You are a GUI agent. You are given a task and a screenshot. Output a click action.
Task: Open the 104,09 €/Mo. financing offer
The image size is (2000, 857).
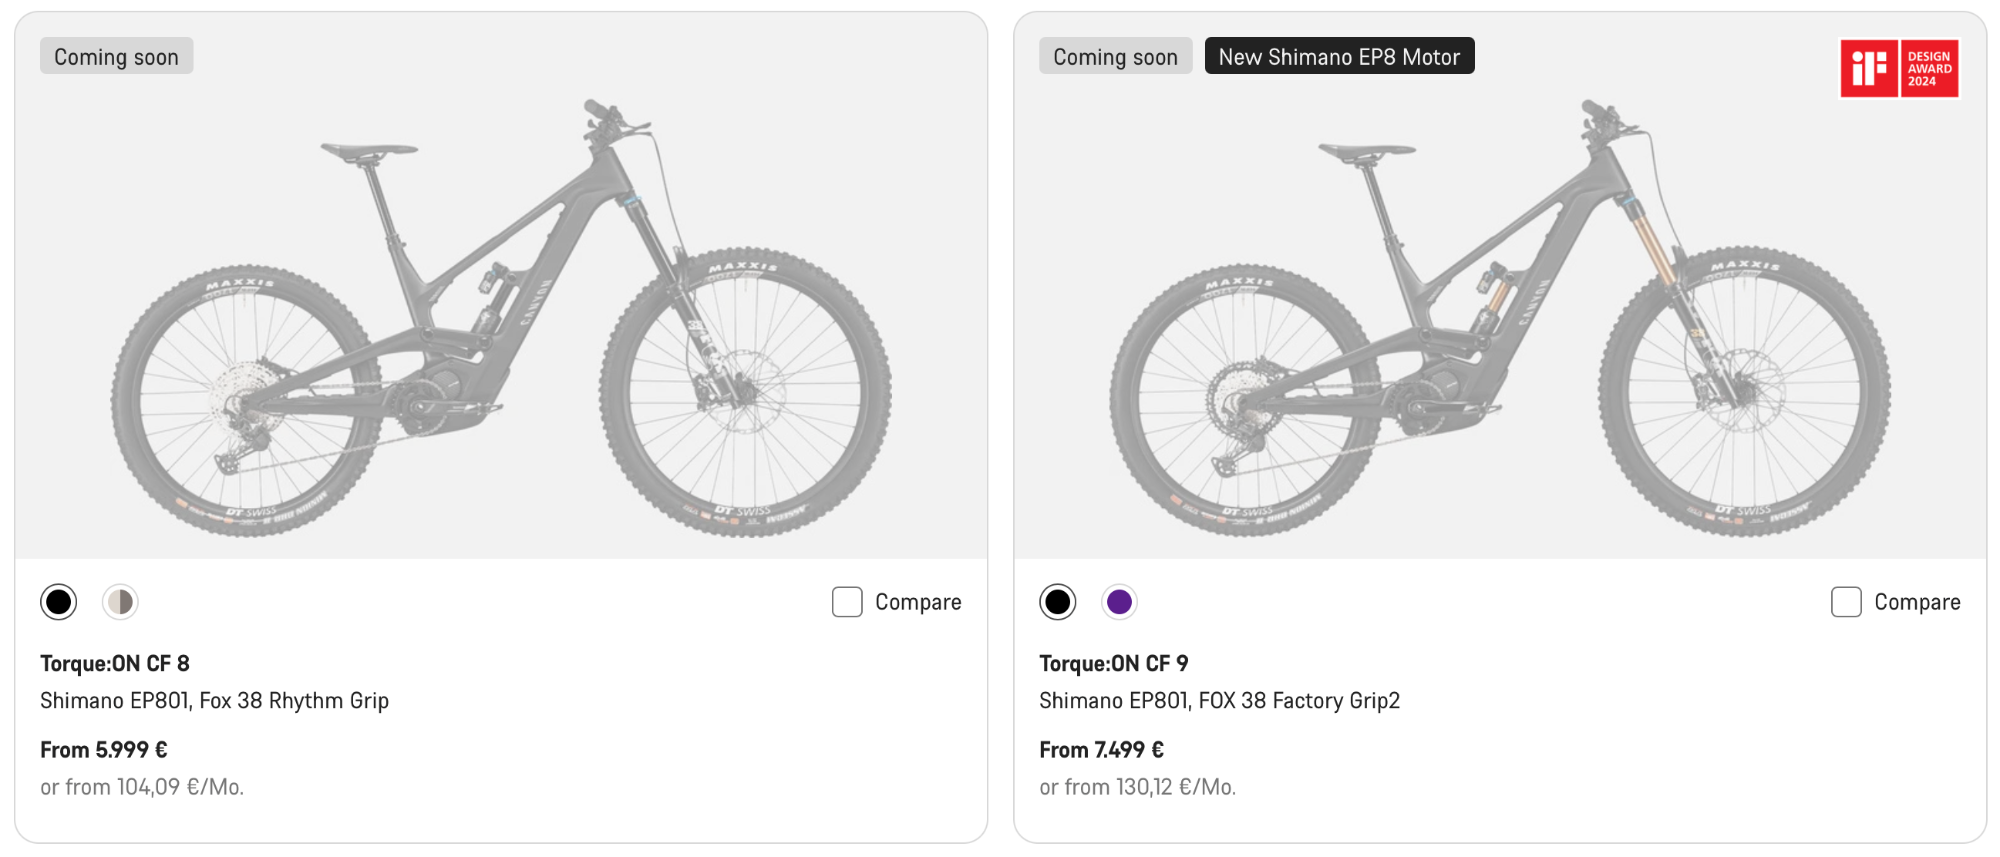tap(142, 788)
